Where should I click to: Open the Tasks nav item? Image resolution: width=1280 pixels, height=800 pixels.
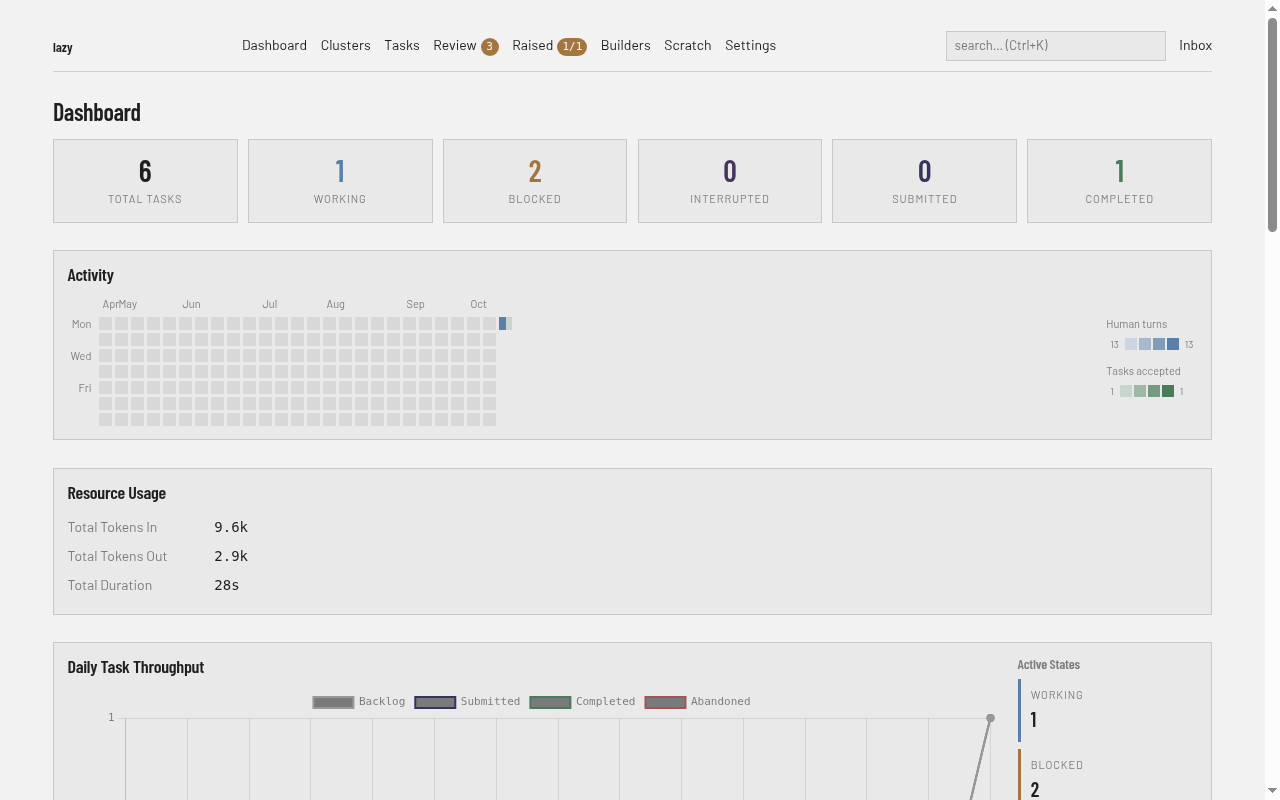[x=402, y=45]
